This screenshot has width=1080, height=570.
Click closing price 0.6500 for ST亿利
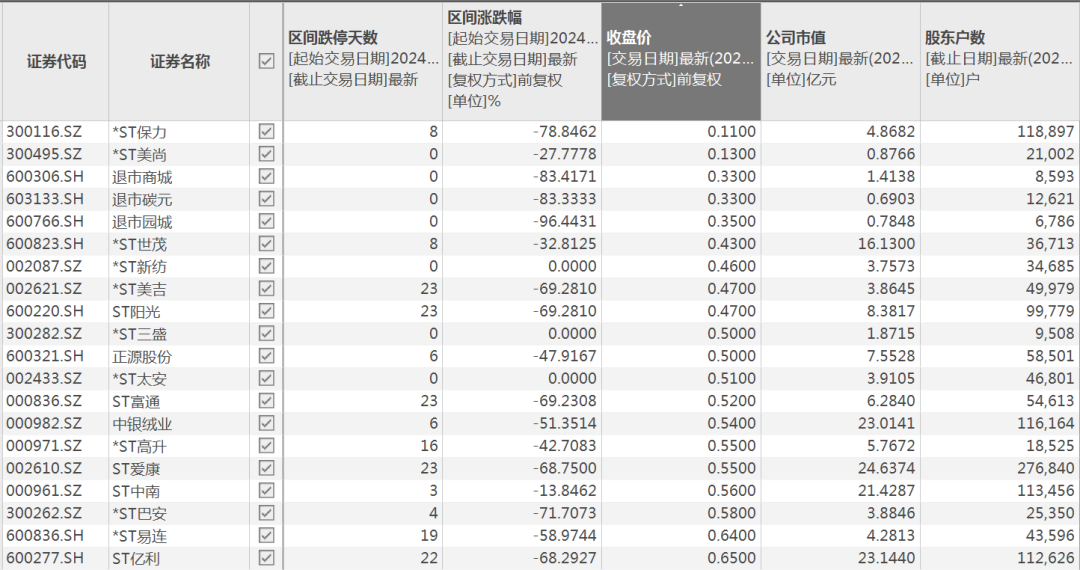(x=731, y=558)
